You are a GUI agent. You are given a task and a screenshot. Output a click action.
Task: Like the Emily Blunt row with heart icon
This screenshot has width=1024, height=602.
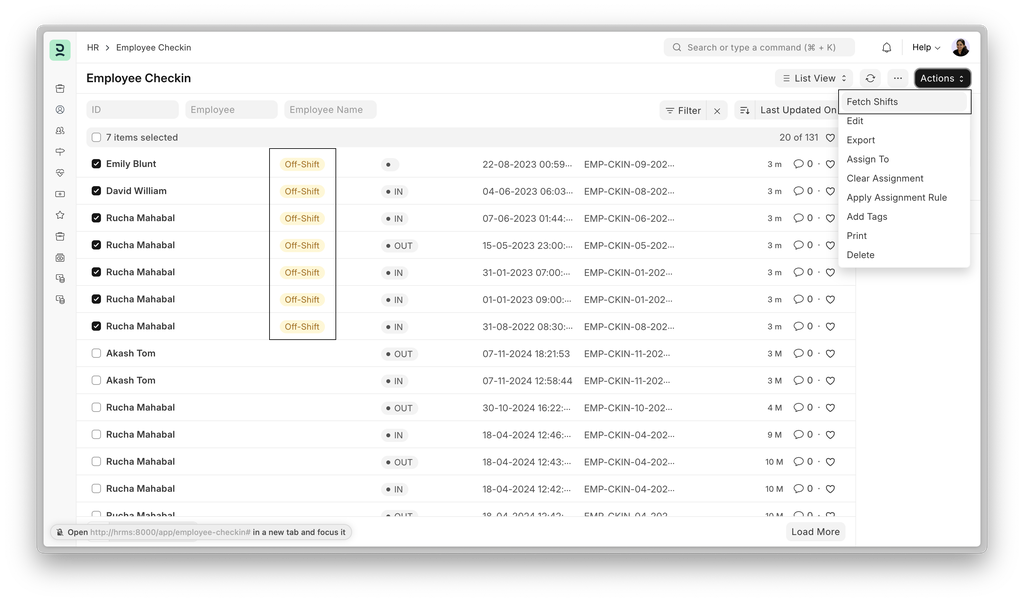pos(830,164)
